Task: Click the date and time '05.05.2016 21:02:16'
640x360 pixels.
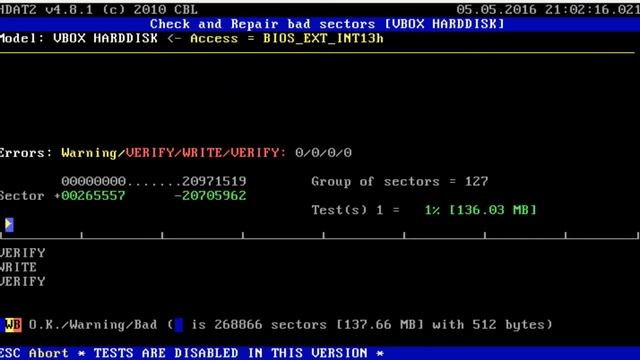Action: coord(548,9)
